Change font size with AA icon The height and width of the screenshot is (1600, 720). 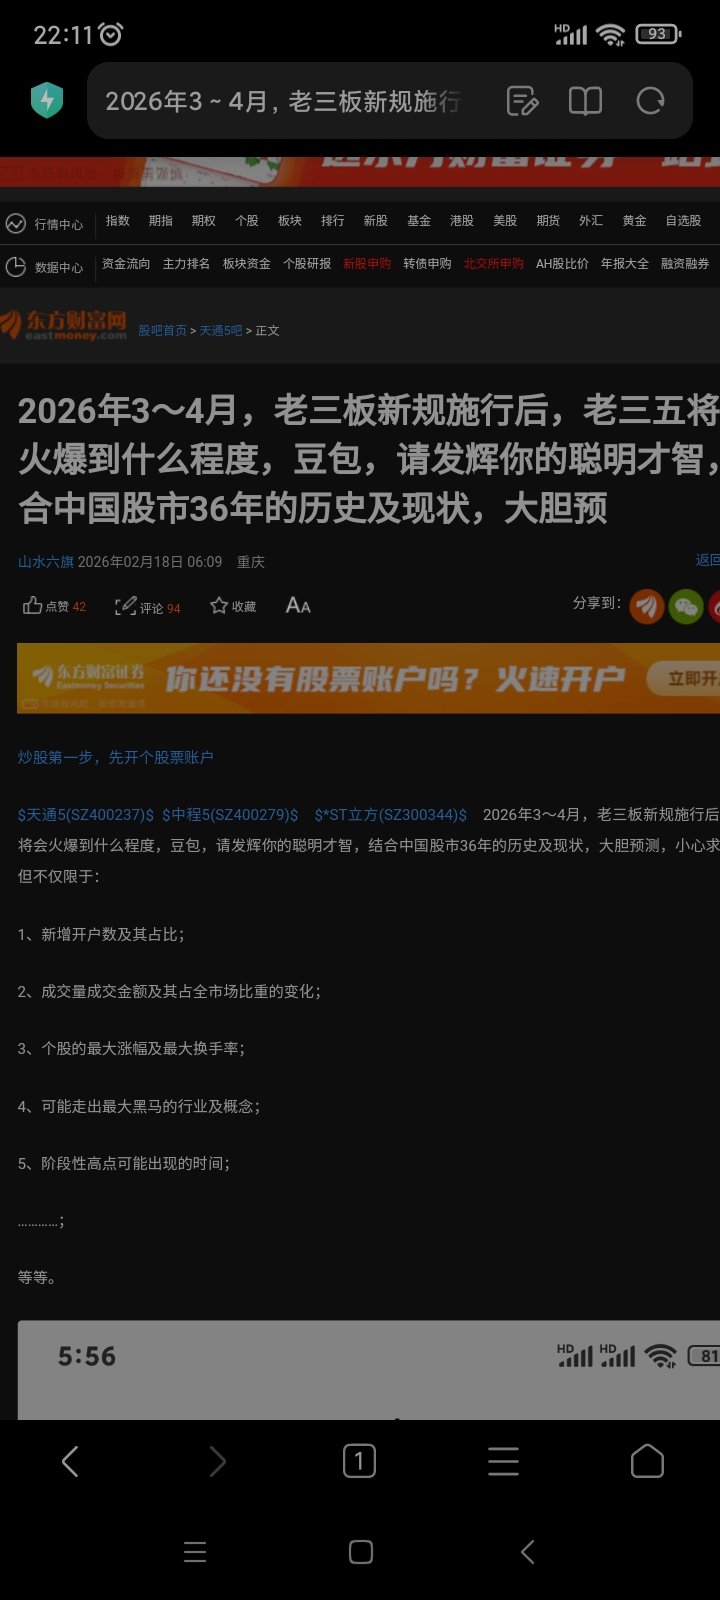click(298, 605)
